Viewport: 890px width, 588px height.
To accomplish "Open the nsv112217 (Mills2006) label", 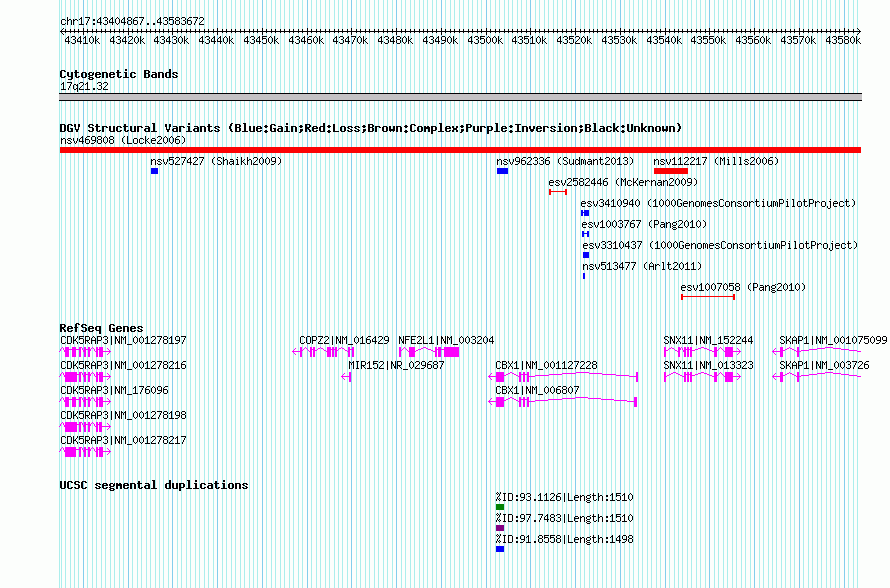I will tap(716, 161).
